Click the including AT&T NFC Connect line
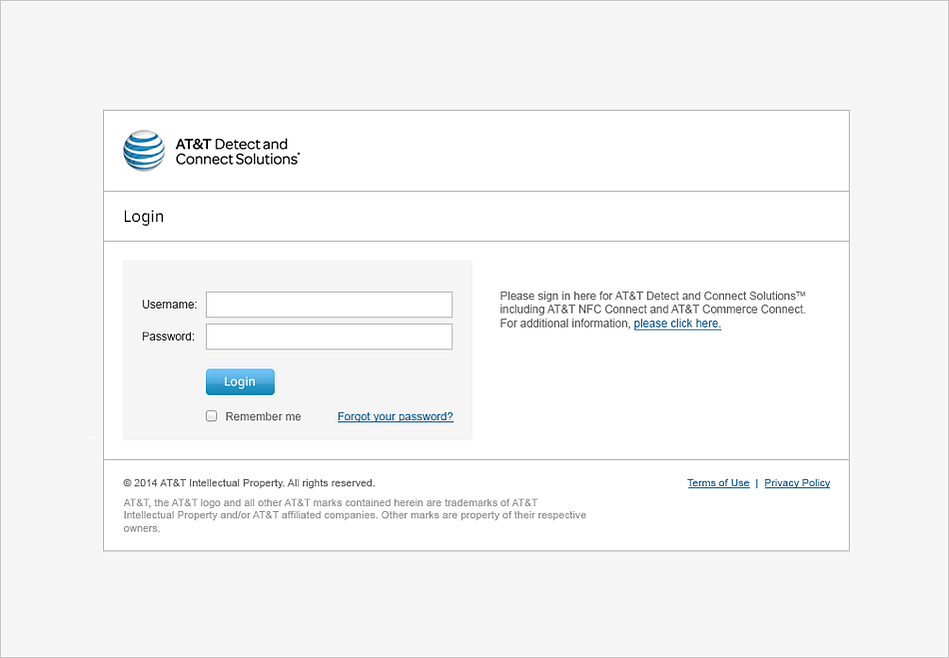 pyautogui.click(x=652, y=309)
